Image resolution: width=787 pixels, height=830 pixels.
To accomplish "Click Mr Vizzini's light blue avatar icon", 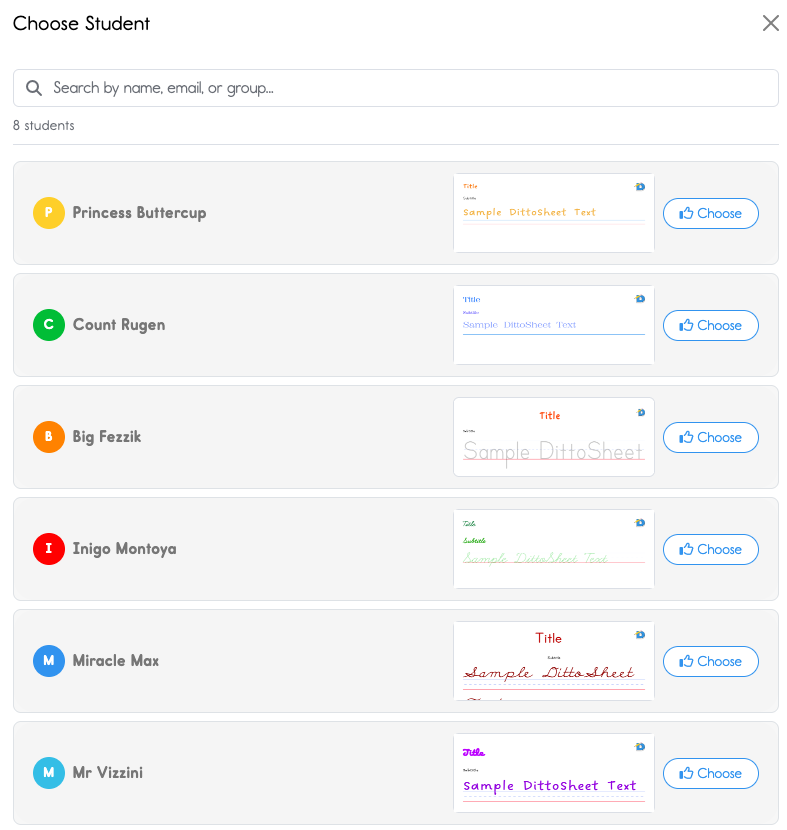I will [x=49, y=773].
